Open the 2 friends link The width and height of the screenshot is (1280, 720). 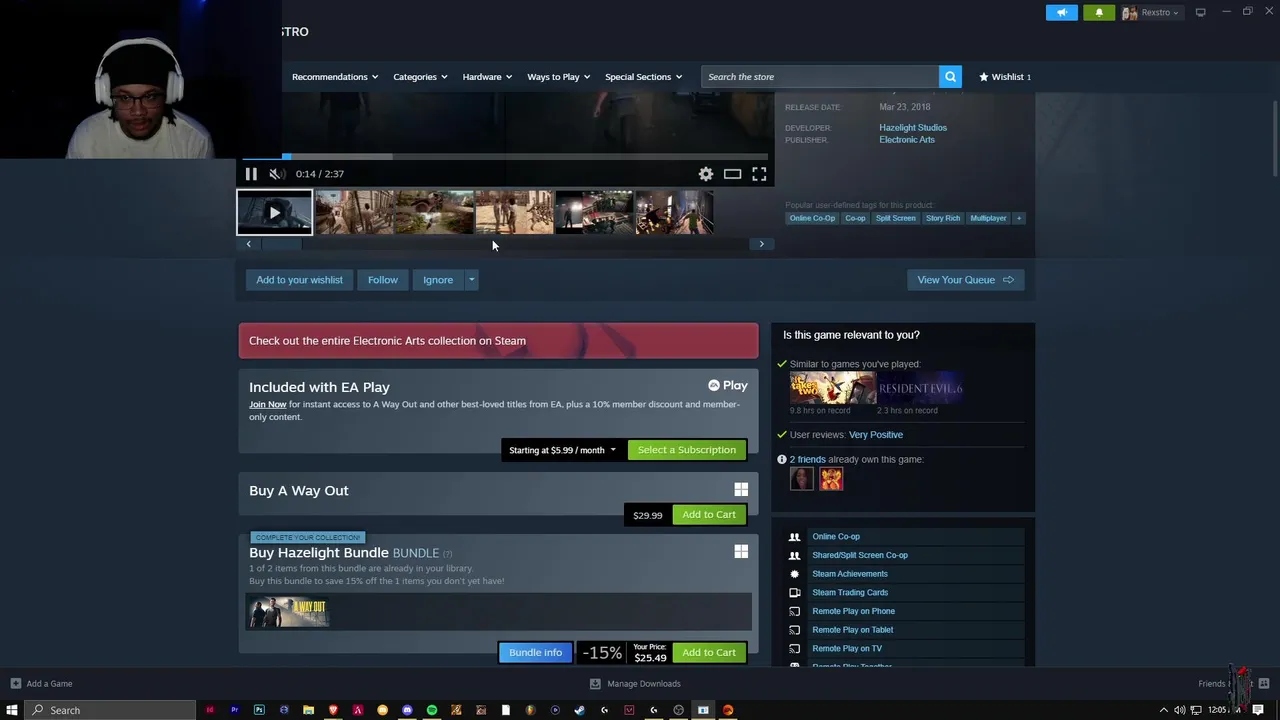point(807,460)
